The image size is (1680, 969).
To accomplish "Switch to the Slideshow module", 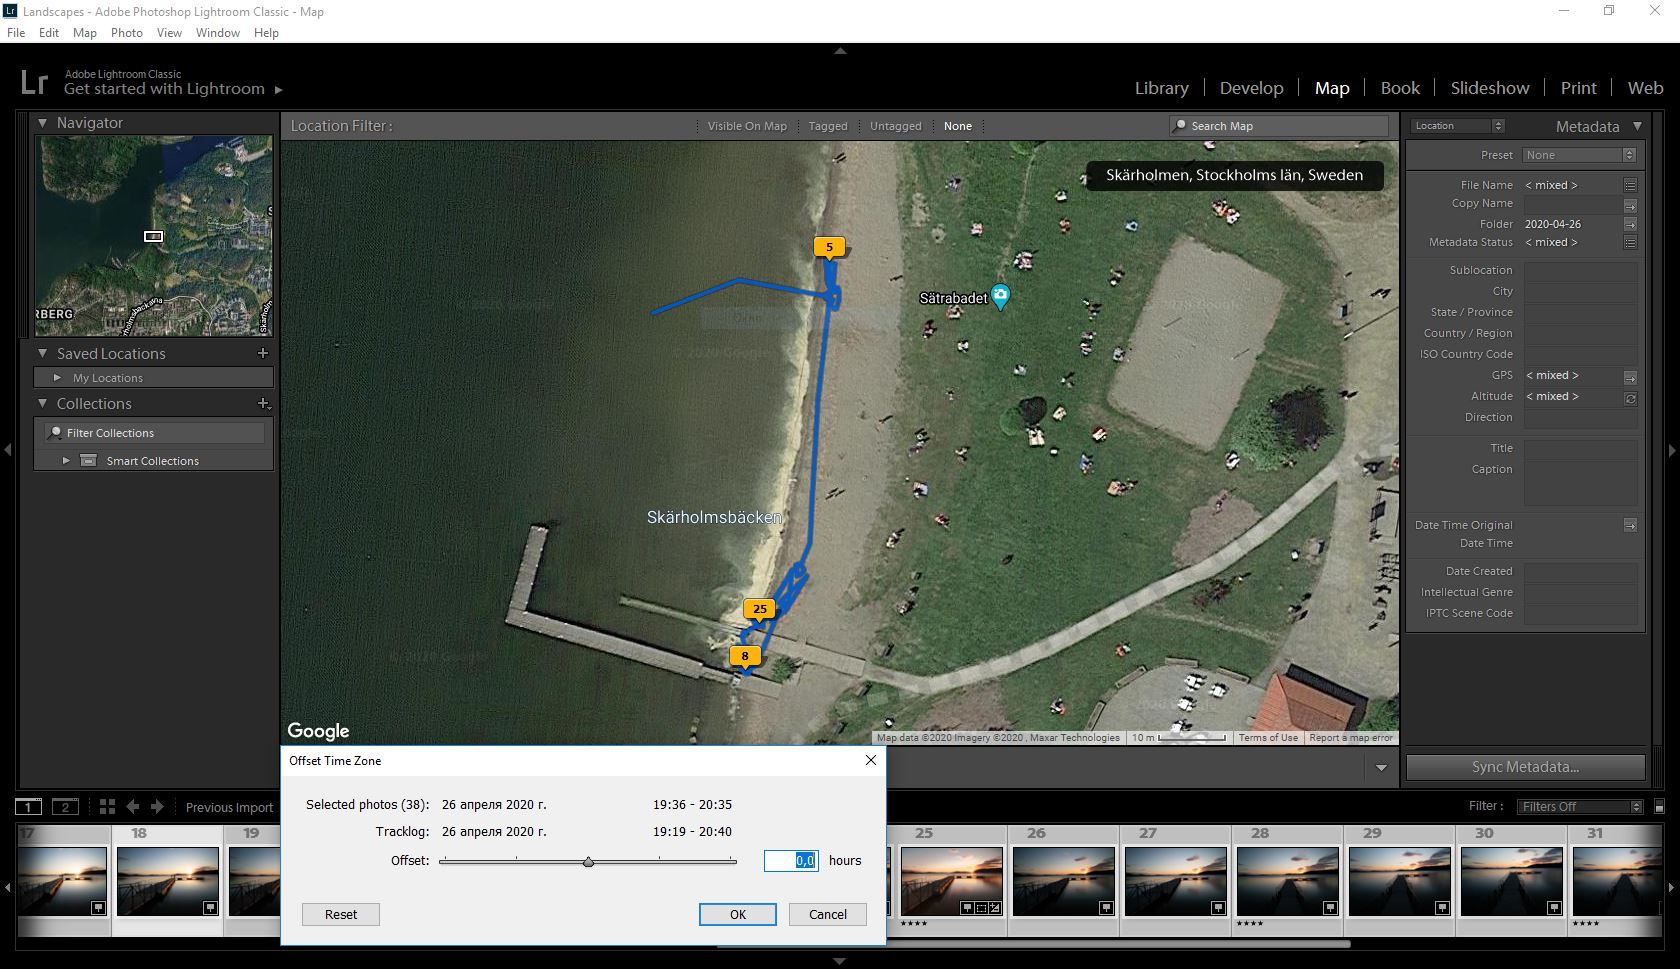I will (1490, 88).
